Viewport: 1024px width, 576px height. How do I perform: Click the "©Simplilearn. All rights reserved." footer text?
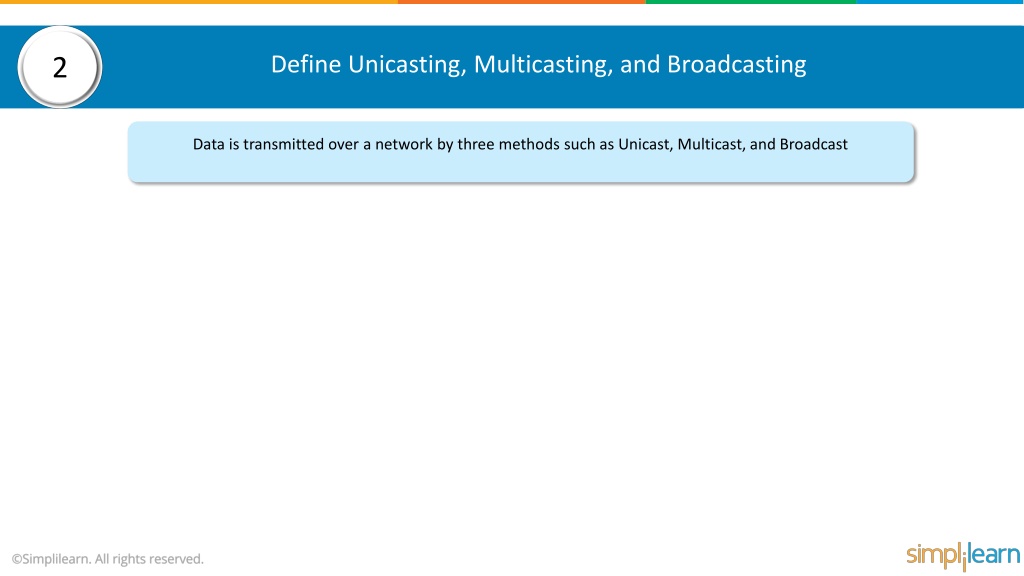coord(108,559)
